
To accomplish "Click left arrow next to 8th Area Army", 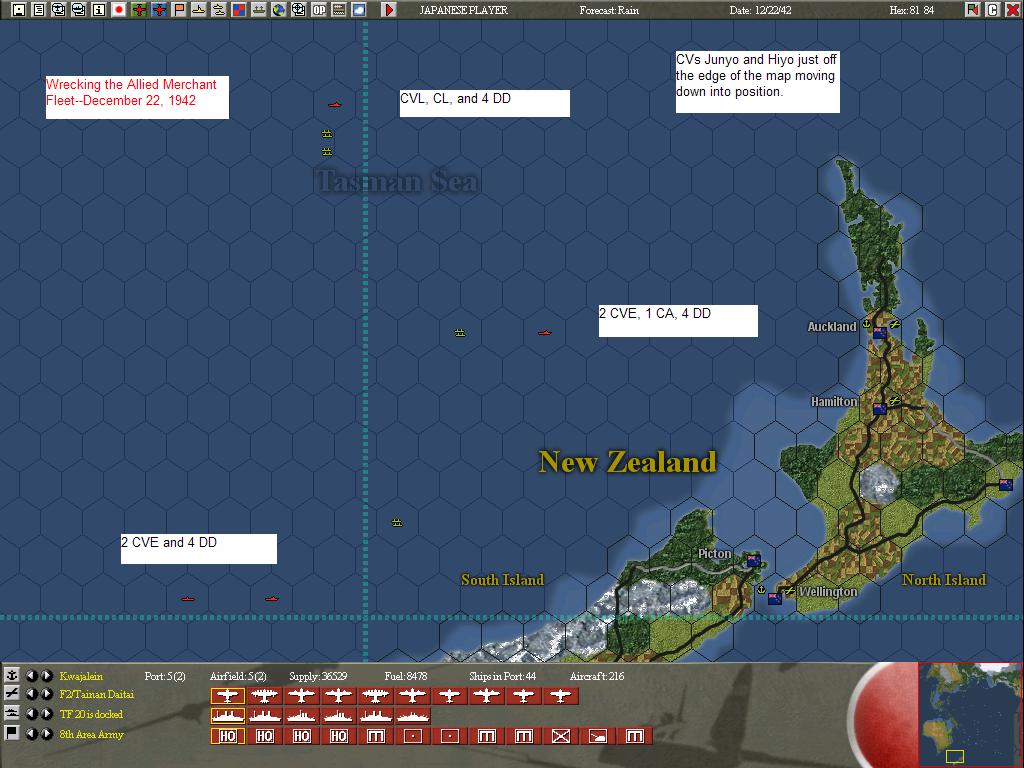I will pyautogui.click(x=31, y=733).
